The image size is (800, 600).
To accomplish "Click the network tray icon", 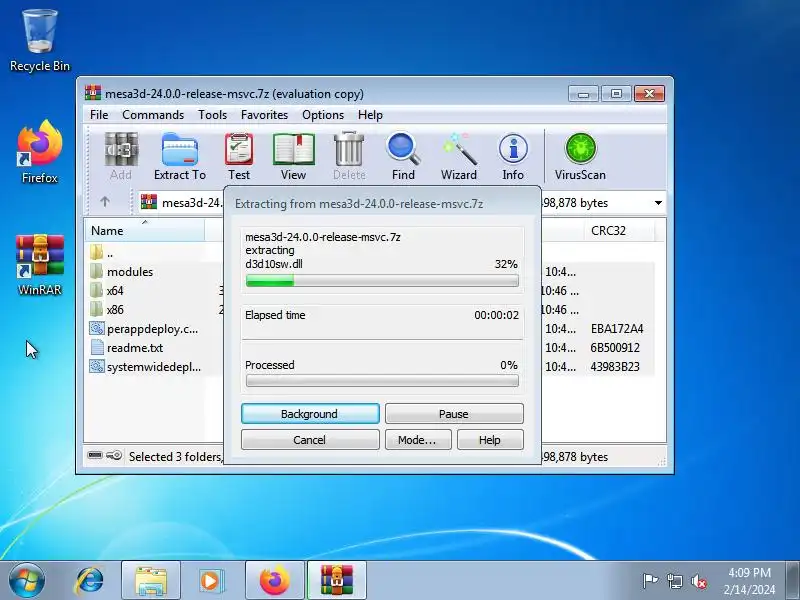I will [x=674, y=581].
